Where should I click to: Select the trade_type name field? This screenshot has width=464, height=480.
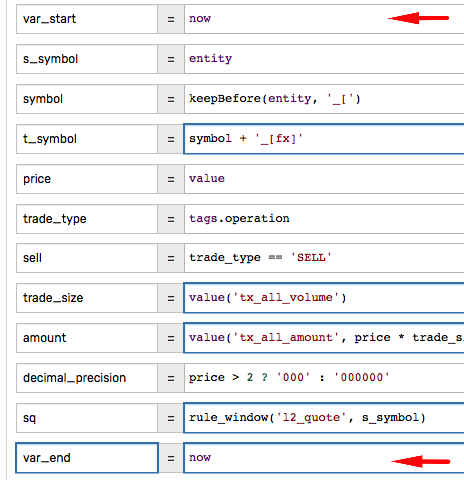pyautogui.click(x=87, y=219)
